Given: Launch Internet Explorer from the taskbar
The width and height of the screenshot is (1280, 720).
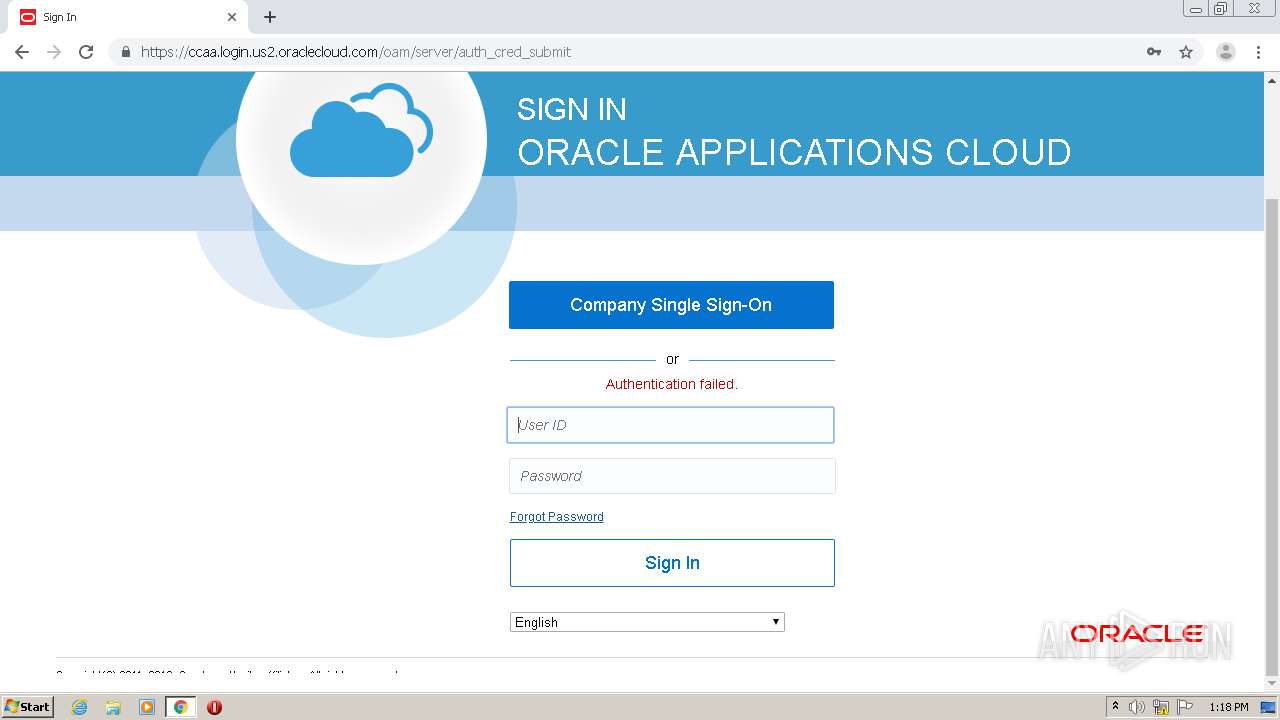Looking at the screenshot, I should click(80, 707).
